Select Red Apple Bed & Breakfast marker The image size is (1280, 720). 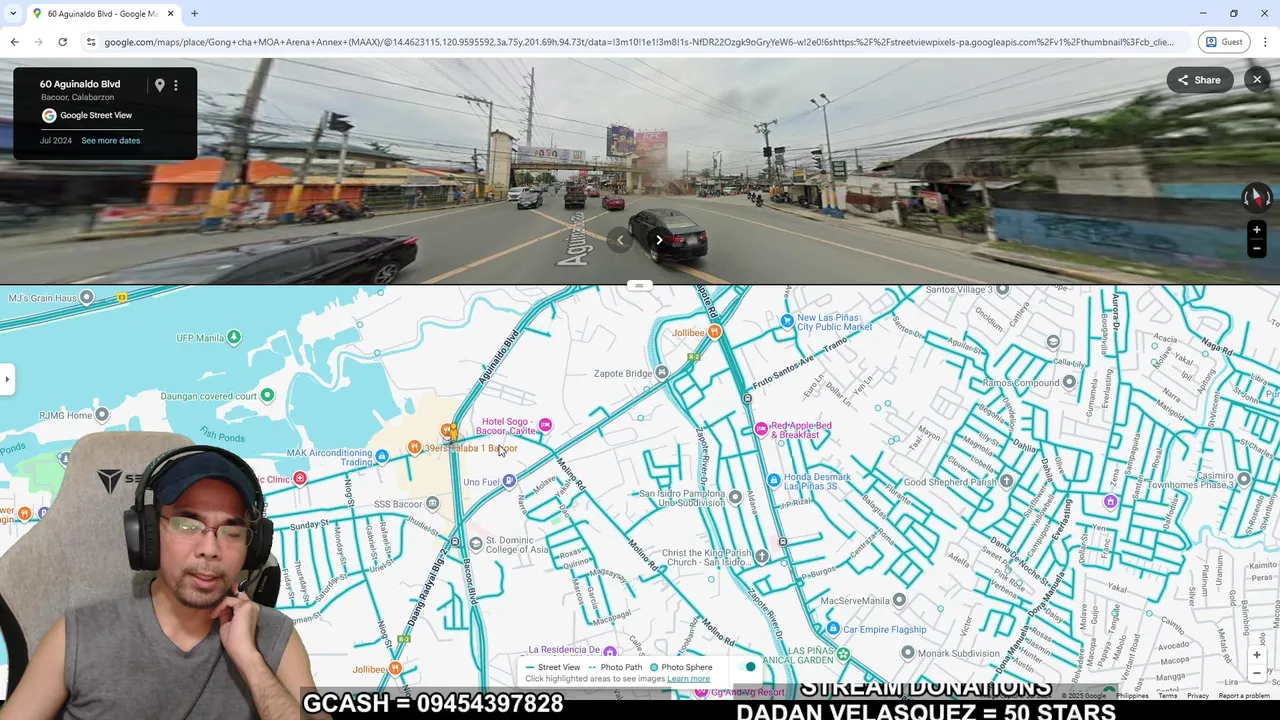[x=762, y=429]
